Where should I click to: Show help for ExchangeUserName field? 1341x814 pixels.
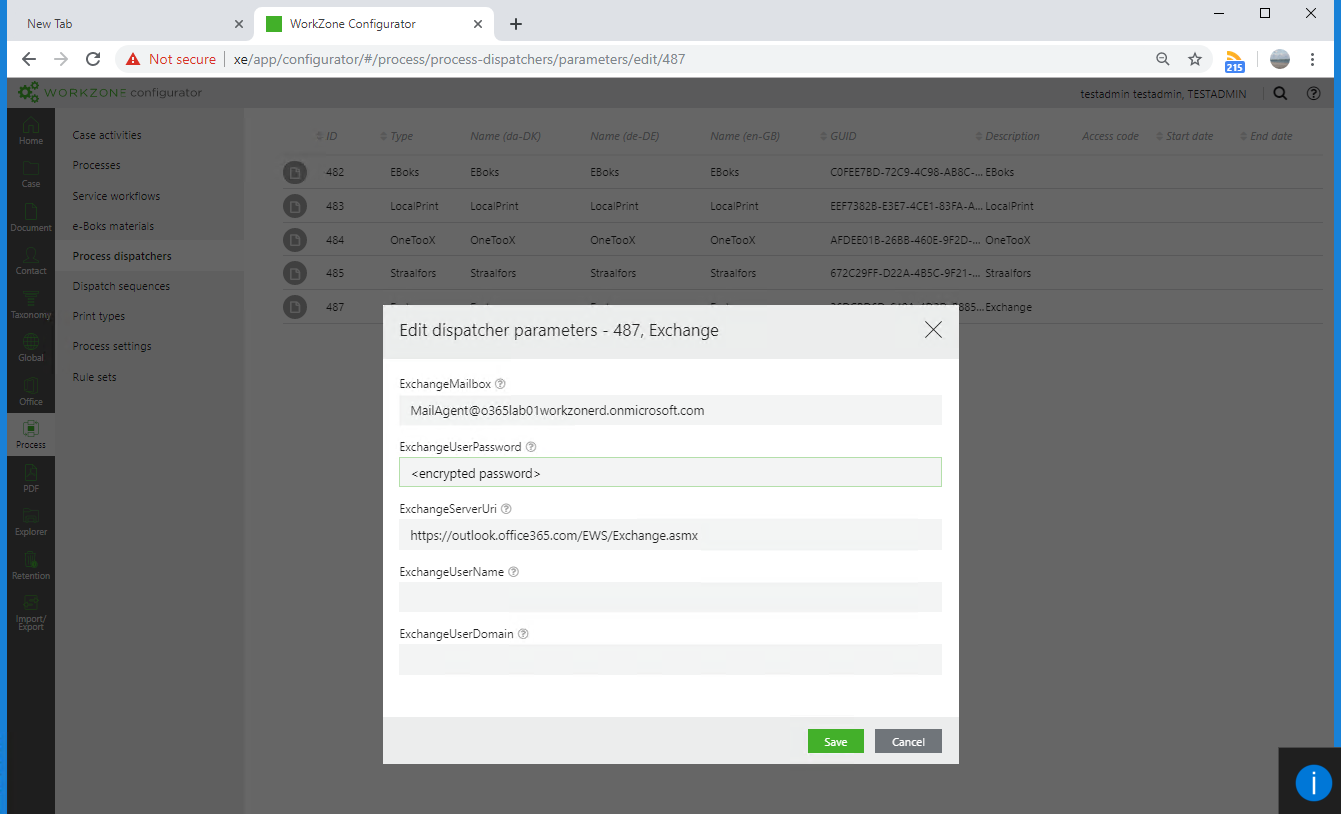pyautogui.click(x=514, y=572)
